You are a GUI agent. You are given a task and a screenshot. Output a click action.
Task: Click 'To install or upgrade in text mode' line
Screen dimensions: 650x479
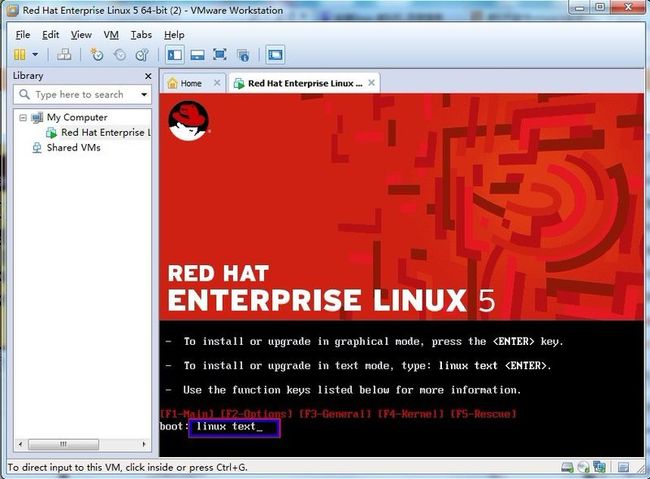(367, 366)
